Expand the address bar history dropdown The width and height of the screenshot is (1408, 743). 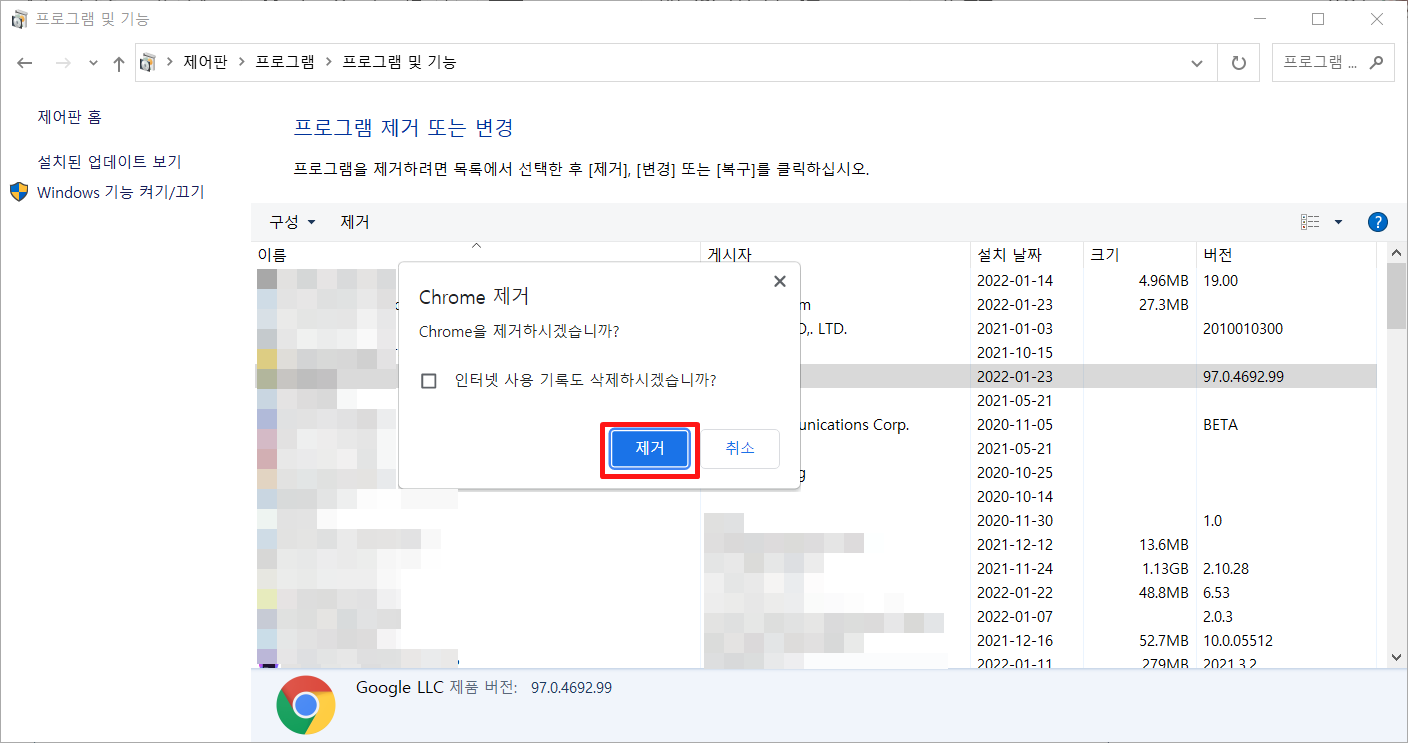point(1197,63)
